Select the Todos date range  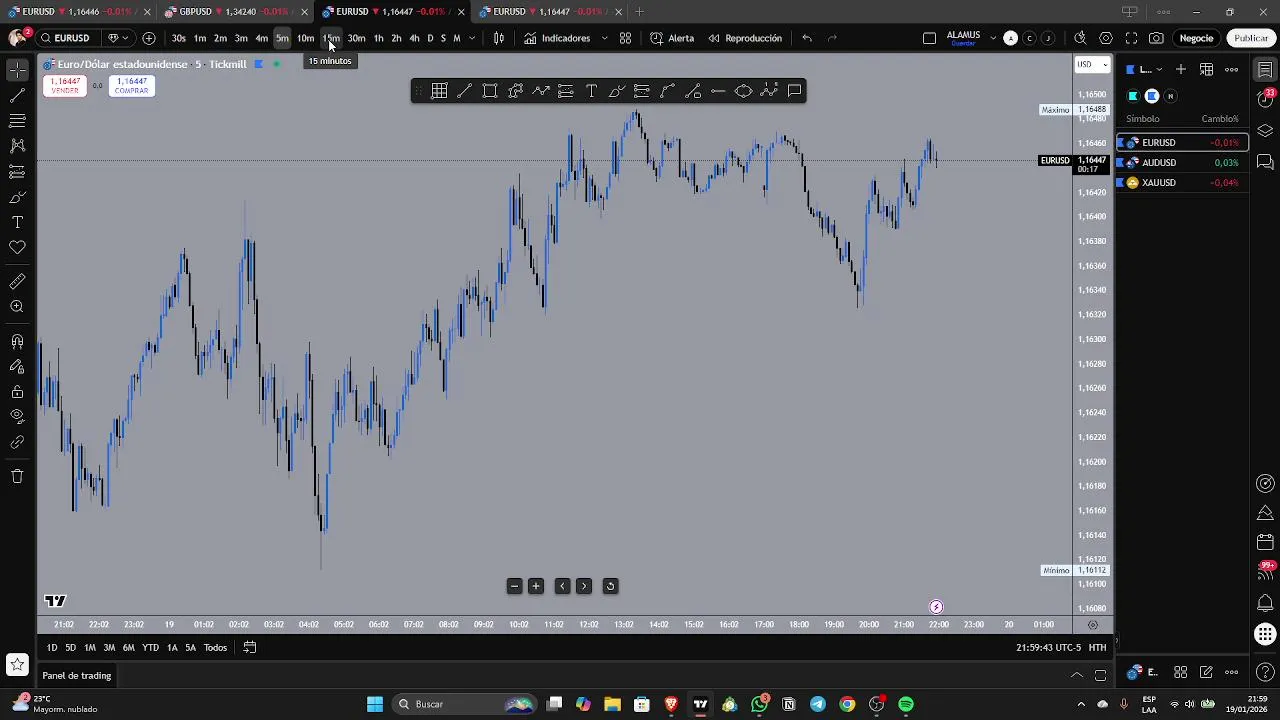tap(215, 647)
